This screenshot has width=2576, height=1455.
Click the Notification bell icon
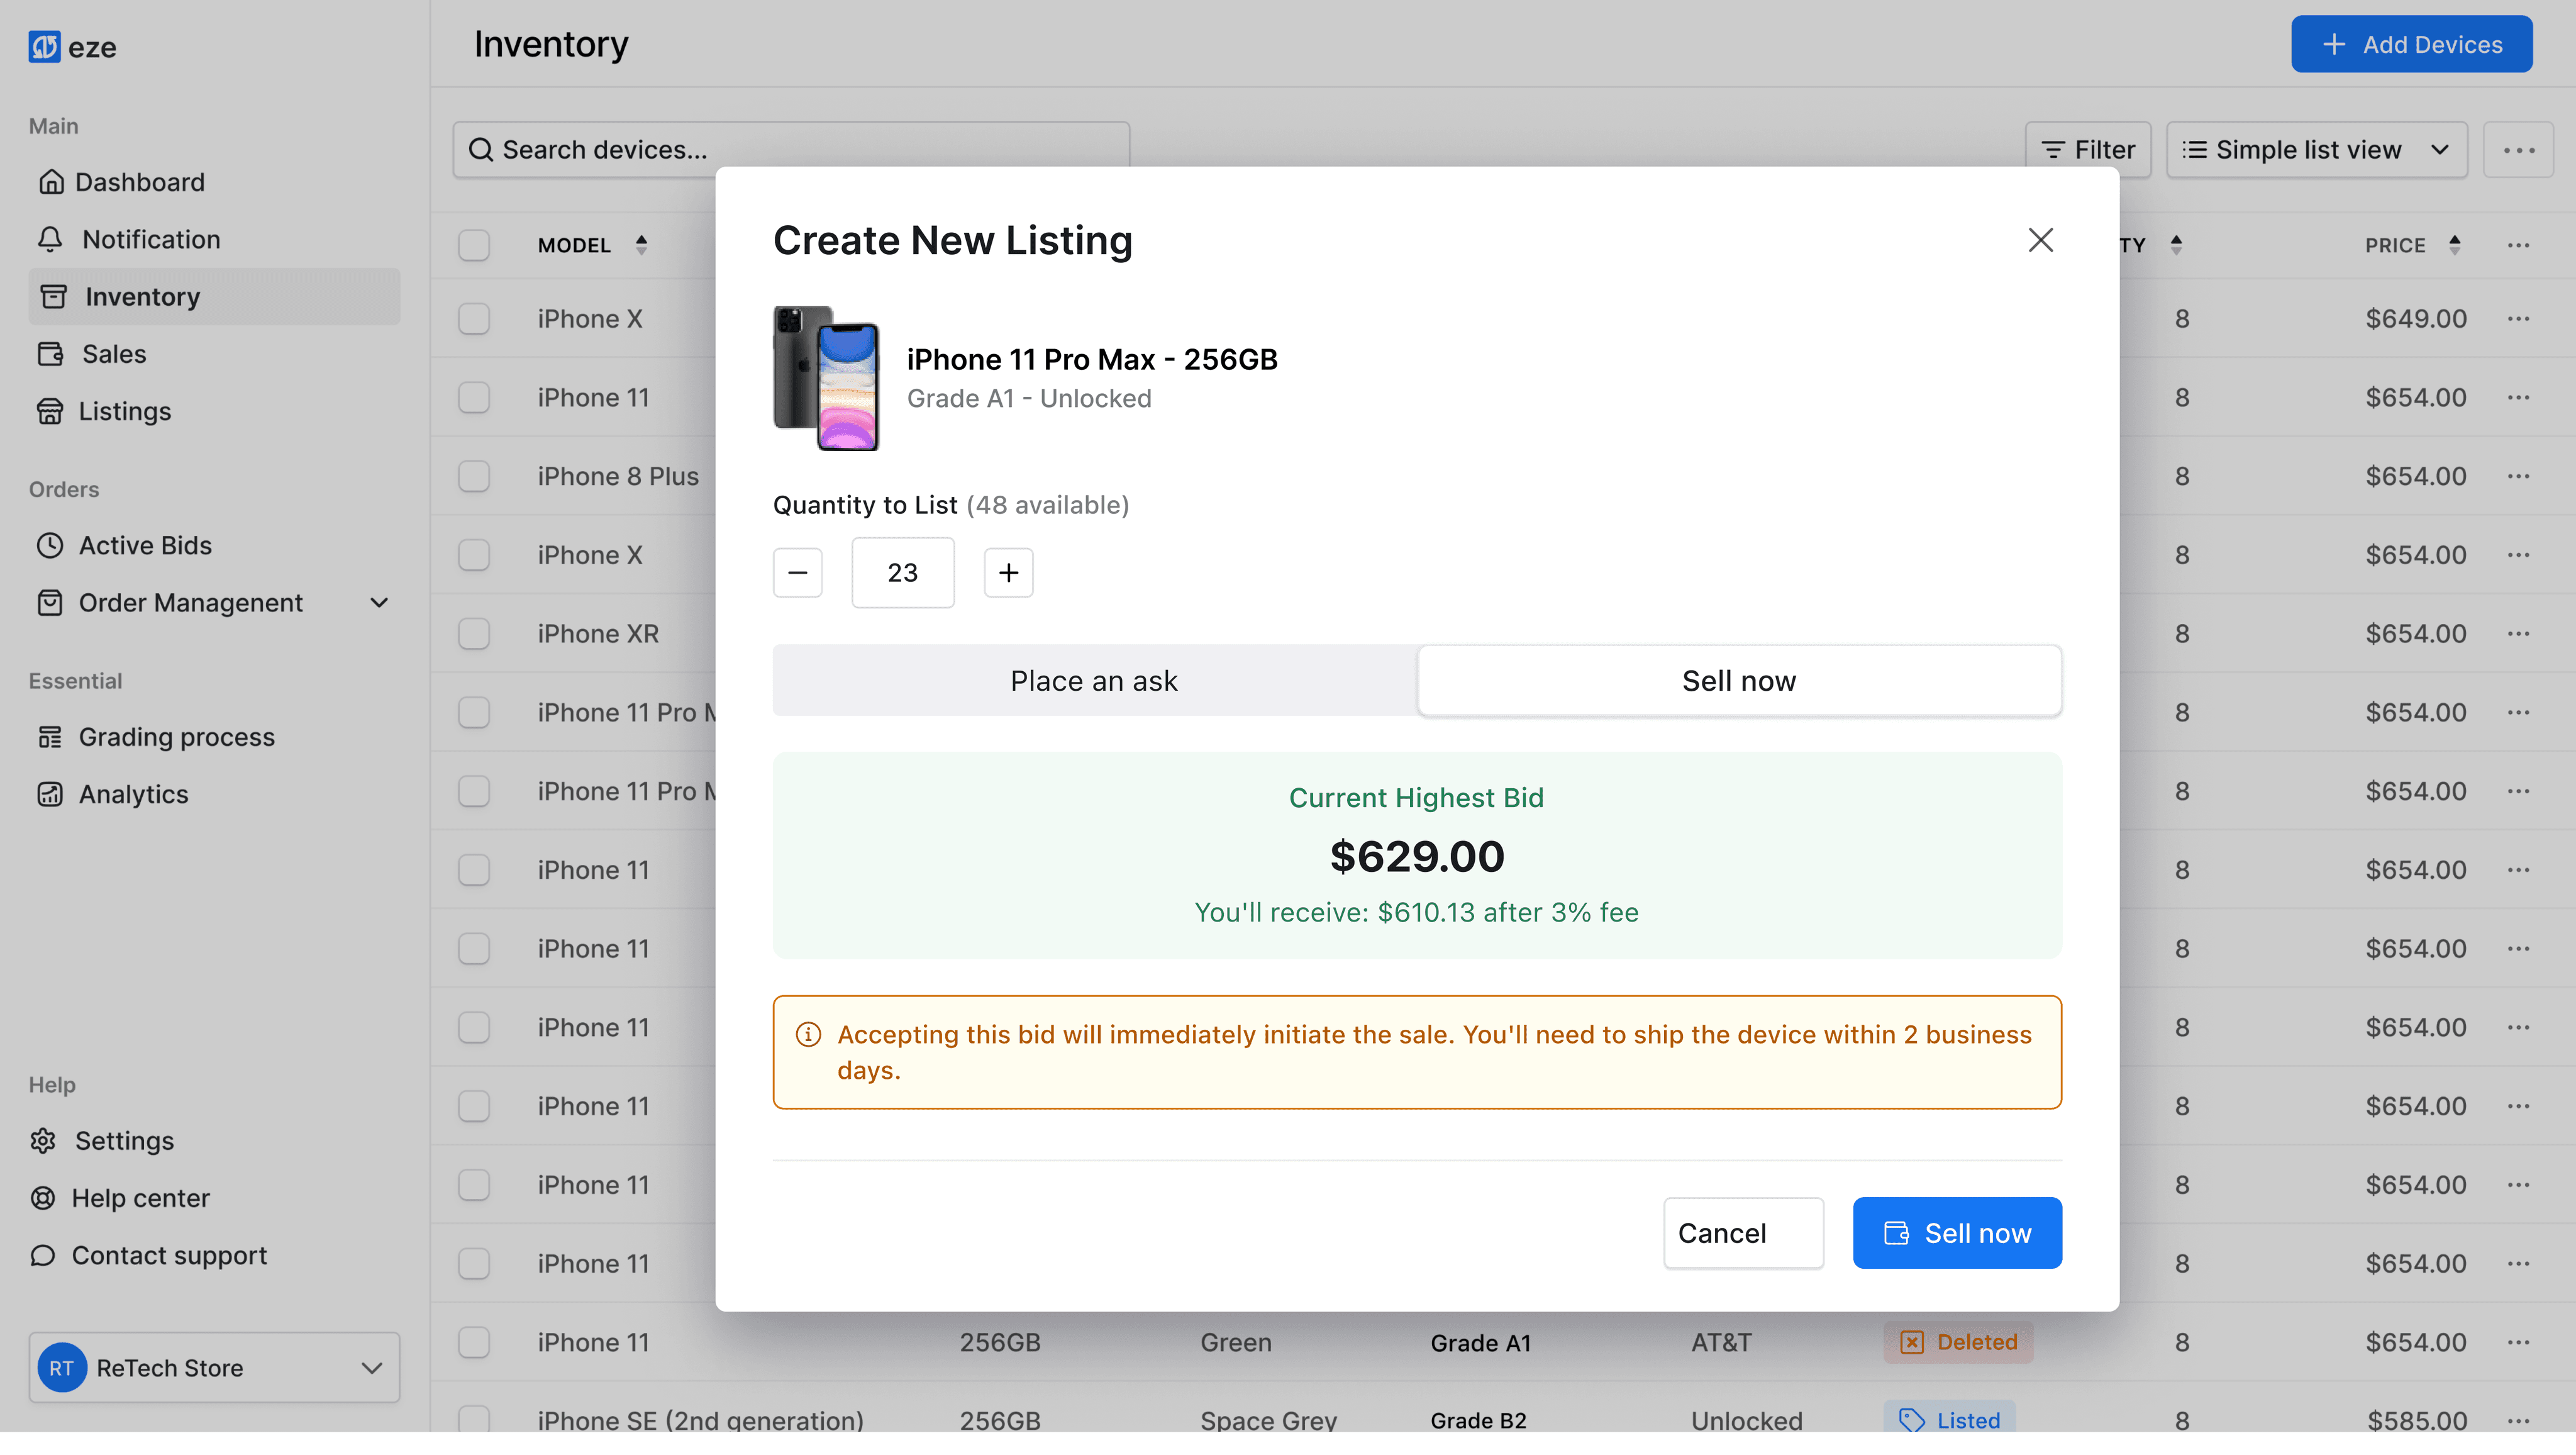[x=50, y=240]
